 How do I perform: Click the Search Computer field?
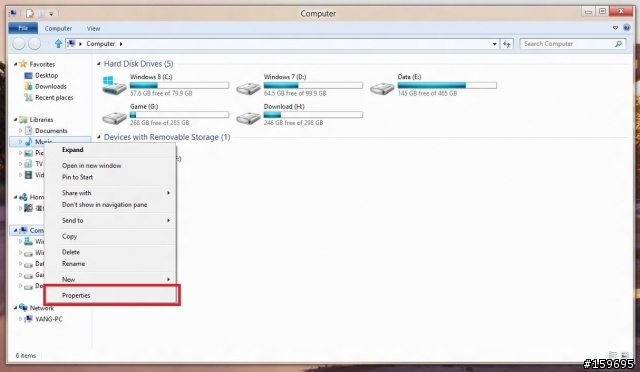[573, 44]
